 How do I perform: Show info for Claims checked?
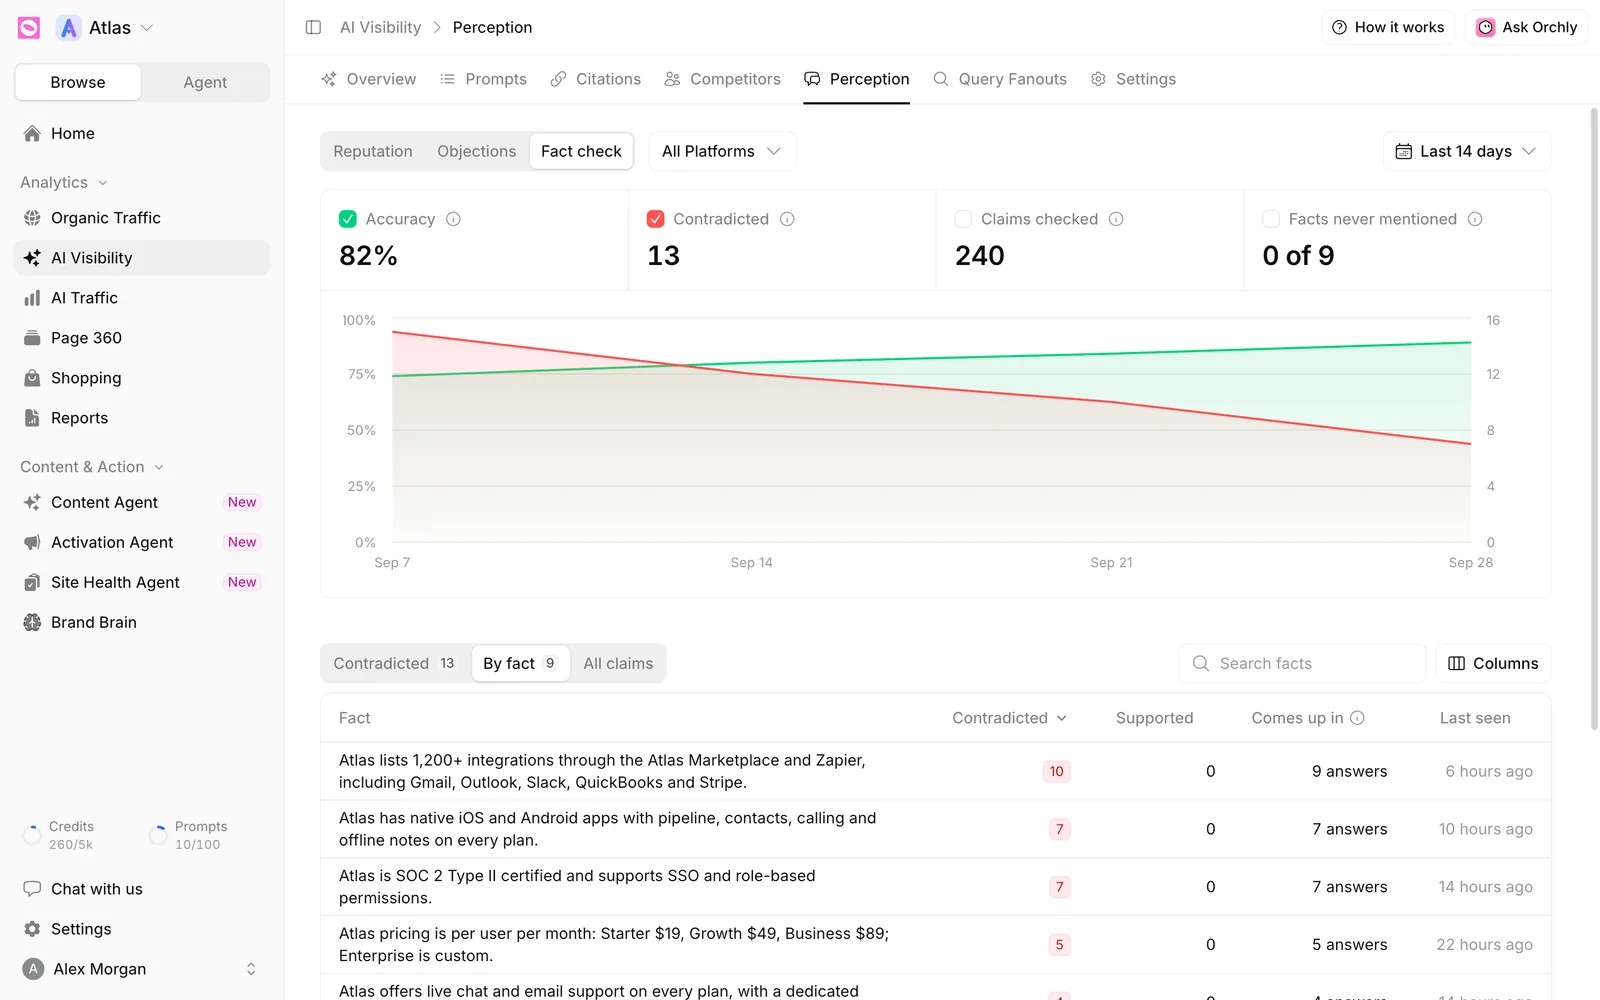pyautogui.click(x=1116, y=219)
